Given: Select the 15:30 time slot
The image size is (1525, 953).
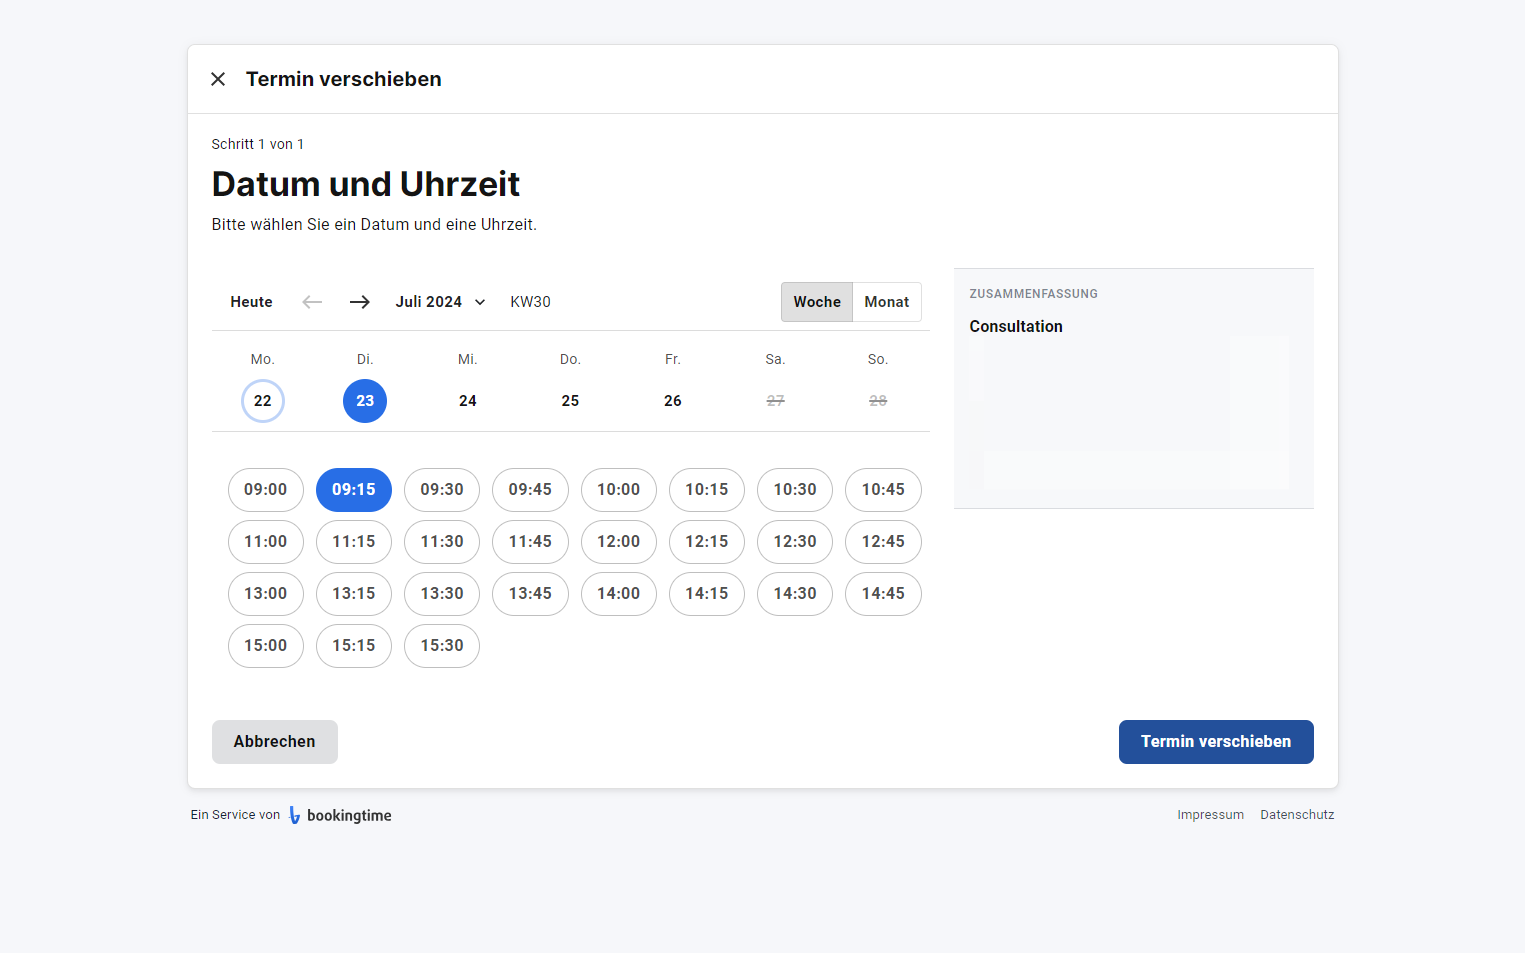Looking at the screenshot, I should pyautogui.click(x=442, y=646).
